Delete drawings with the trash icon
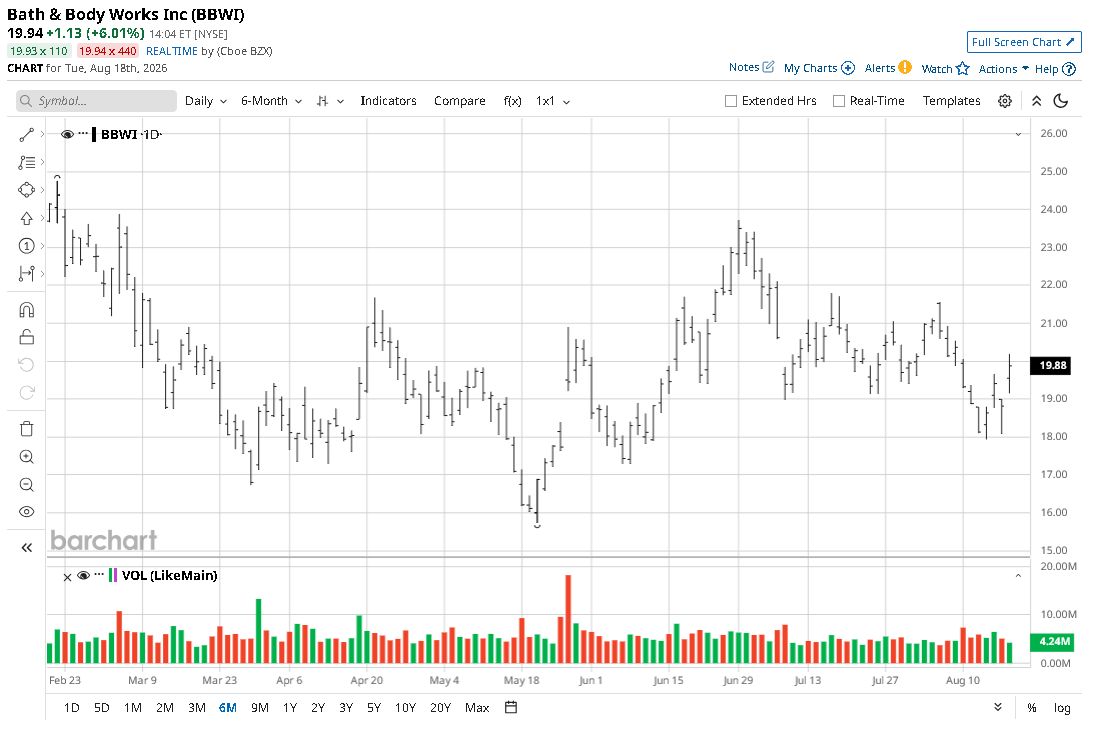 (x=27, y=429)
